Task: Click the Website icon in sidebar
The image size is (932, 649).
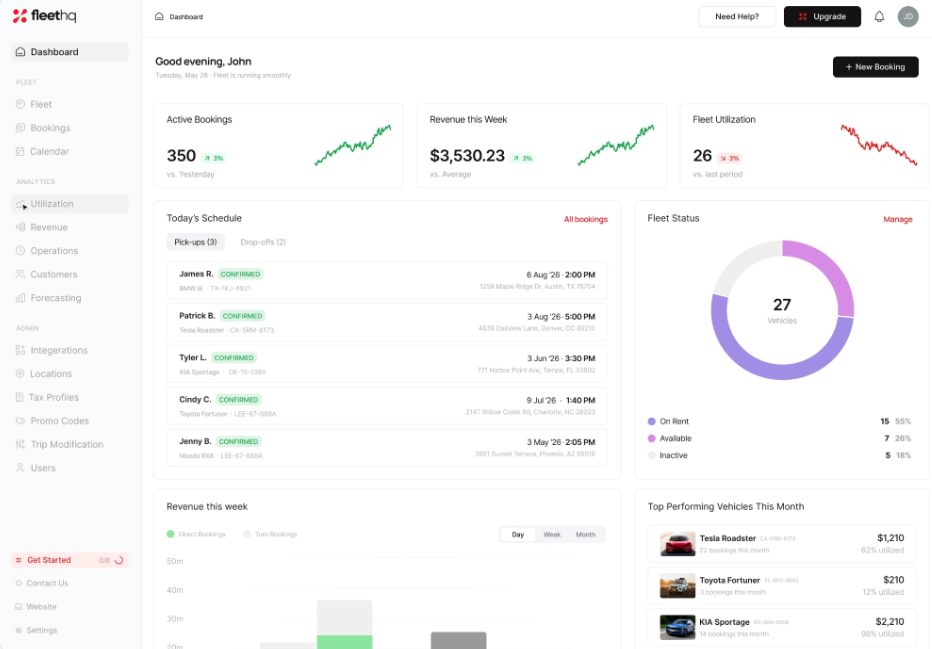Action: (x=18, y=607)
